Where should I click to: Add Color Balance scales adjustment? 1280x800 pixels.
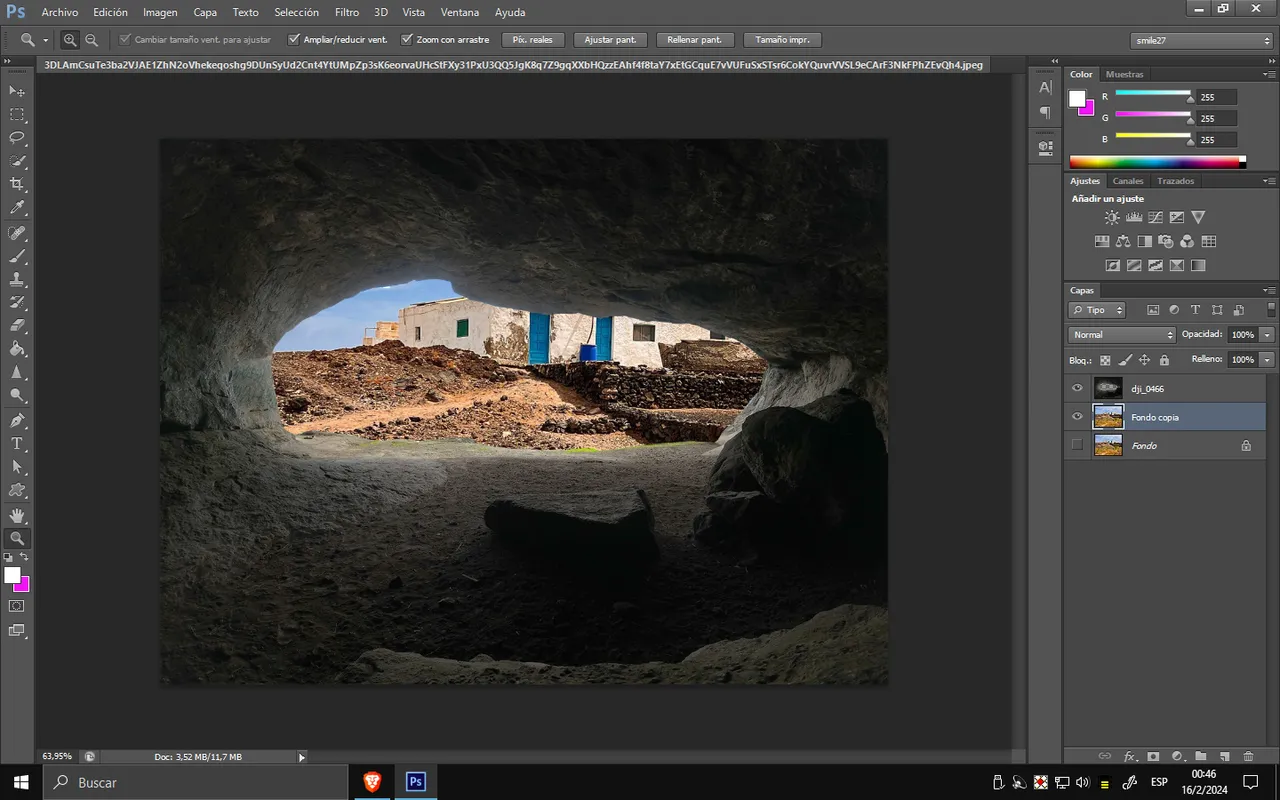click(x=1123, y=241)
